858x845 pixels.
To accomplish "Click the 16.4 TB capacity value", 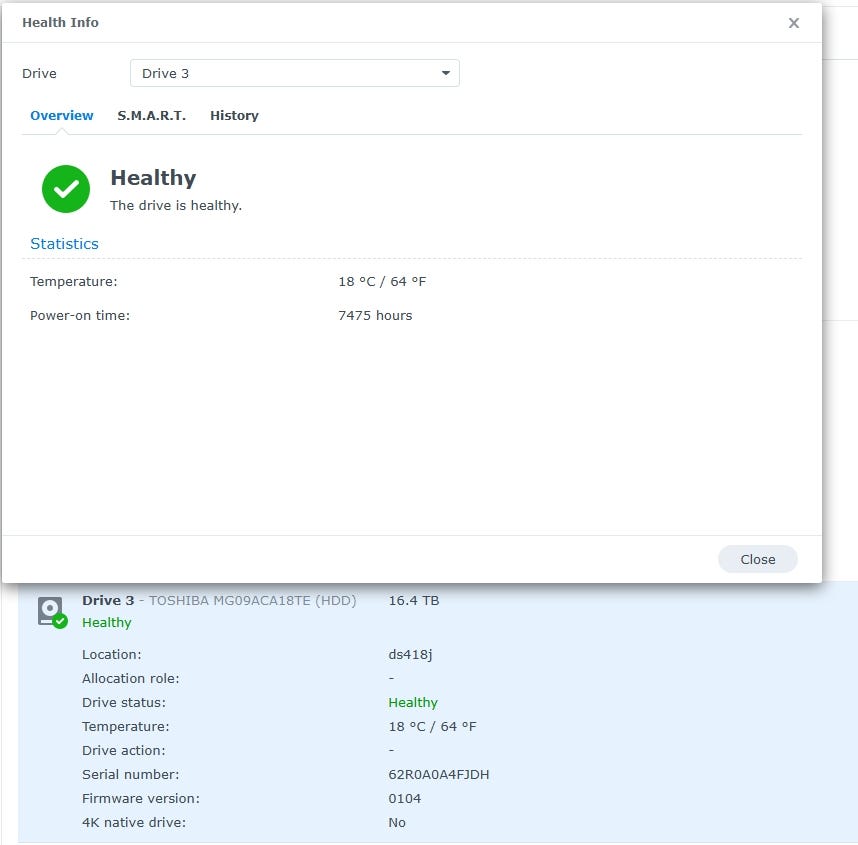I will pyautogui.click(x=414, y=600).
